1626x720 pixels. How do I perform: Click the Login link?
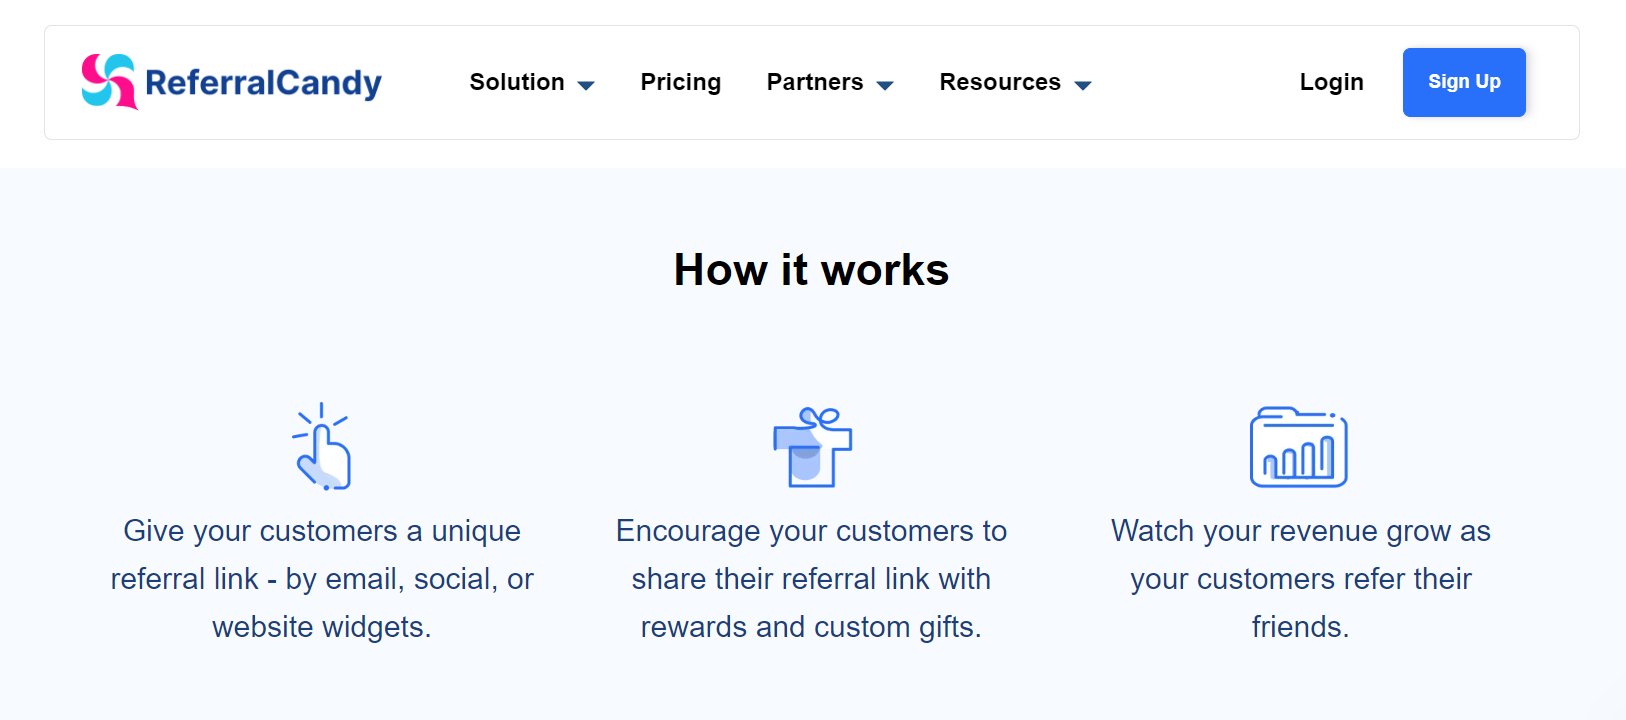(1331, 82)
